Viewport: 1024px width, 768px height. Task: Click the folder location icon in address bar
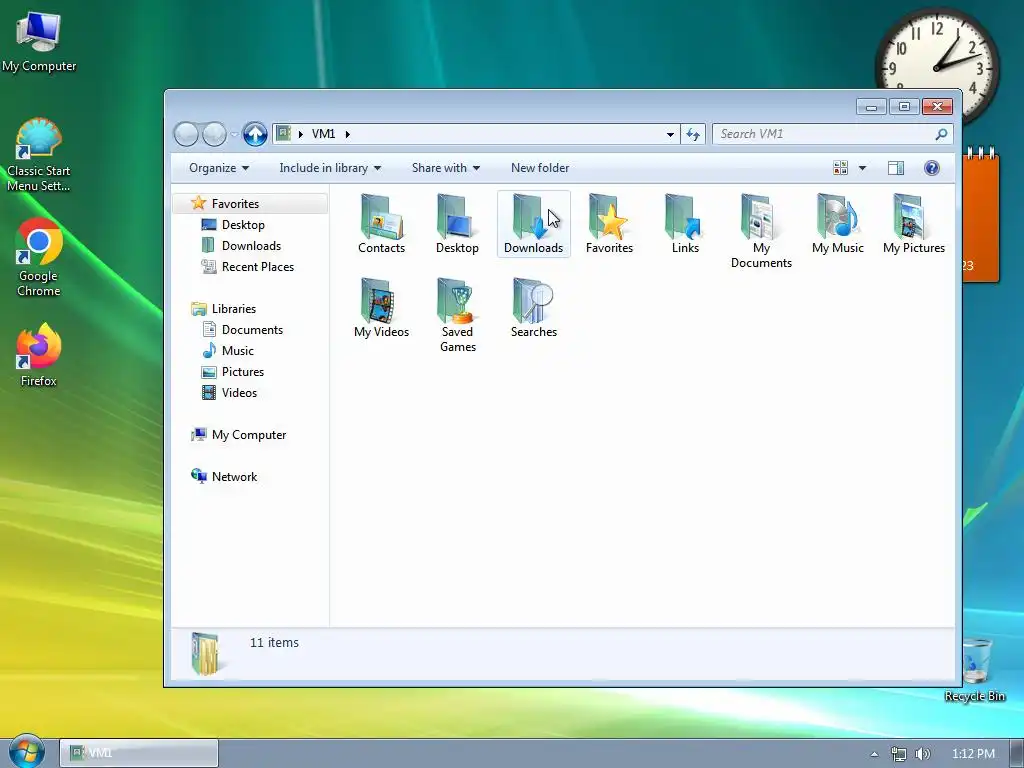(x=283, y=134)
